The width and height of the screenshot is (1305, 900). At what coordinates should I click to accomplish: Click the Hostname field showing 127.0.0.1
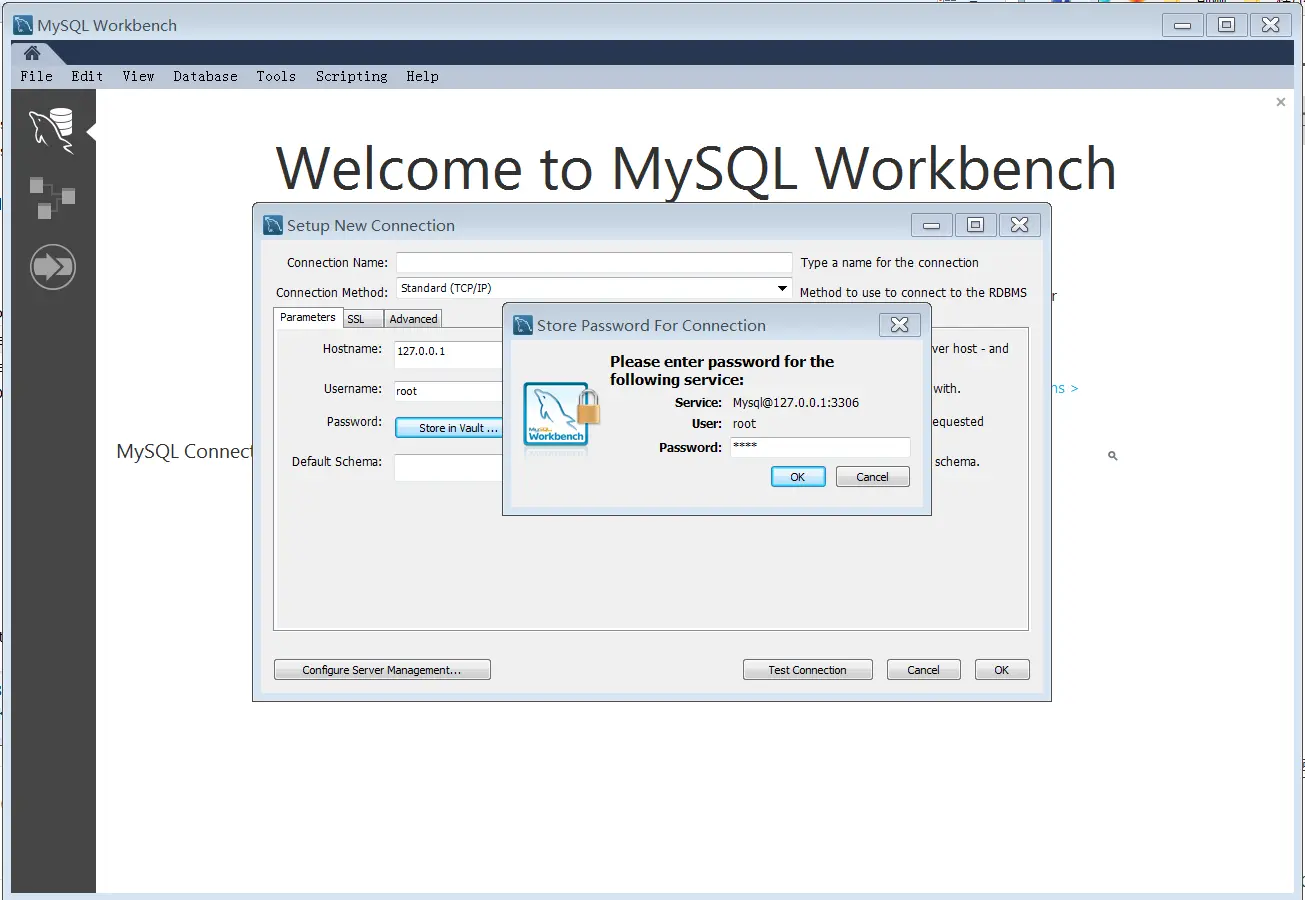(448, 355)
